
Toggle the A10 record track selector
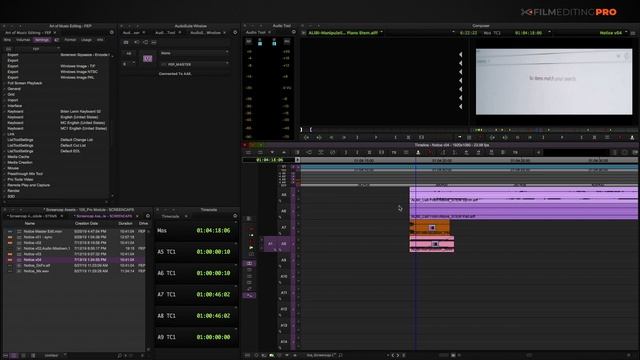(284, 277)
